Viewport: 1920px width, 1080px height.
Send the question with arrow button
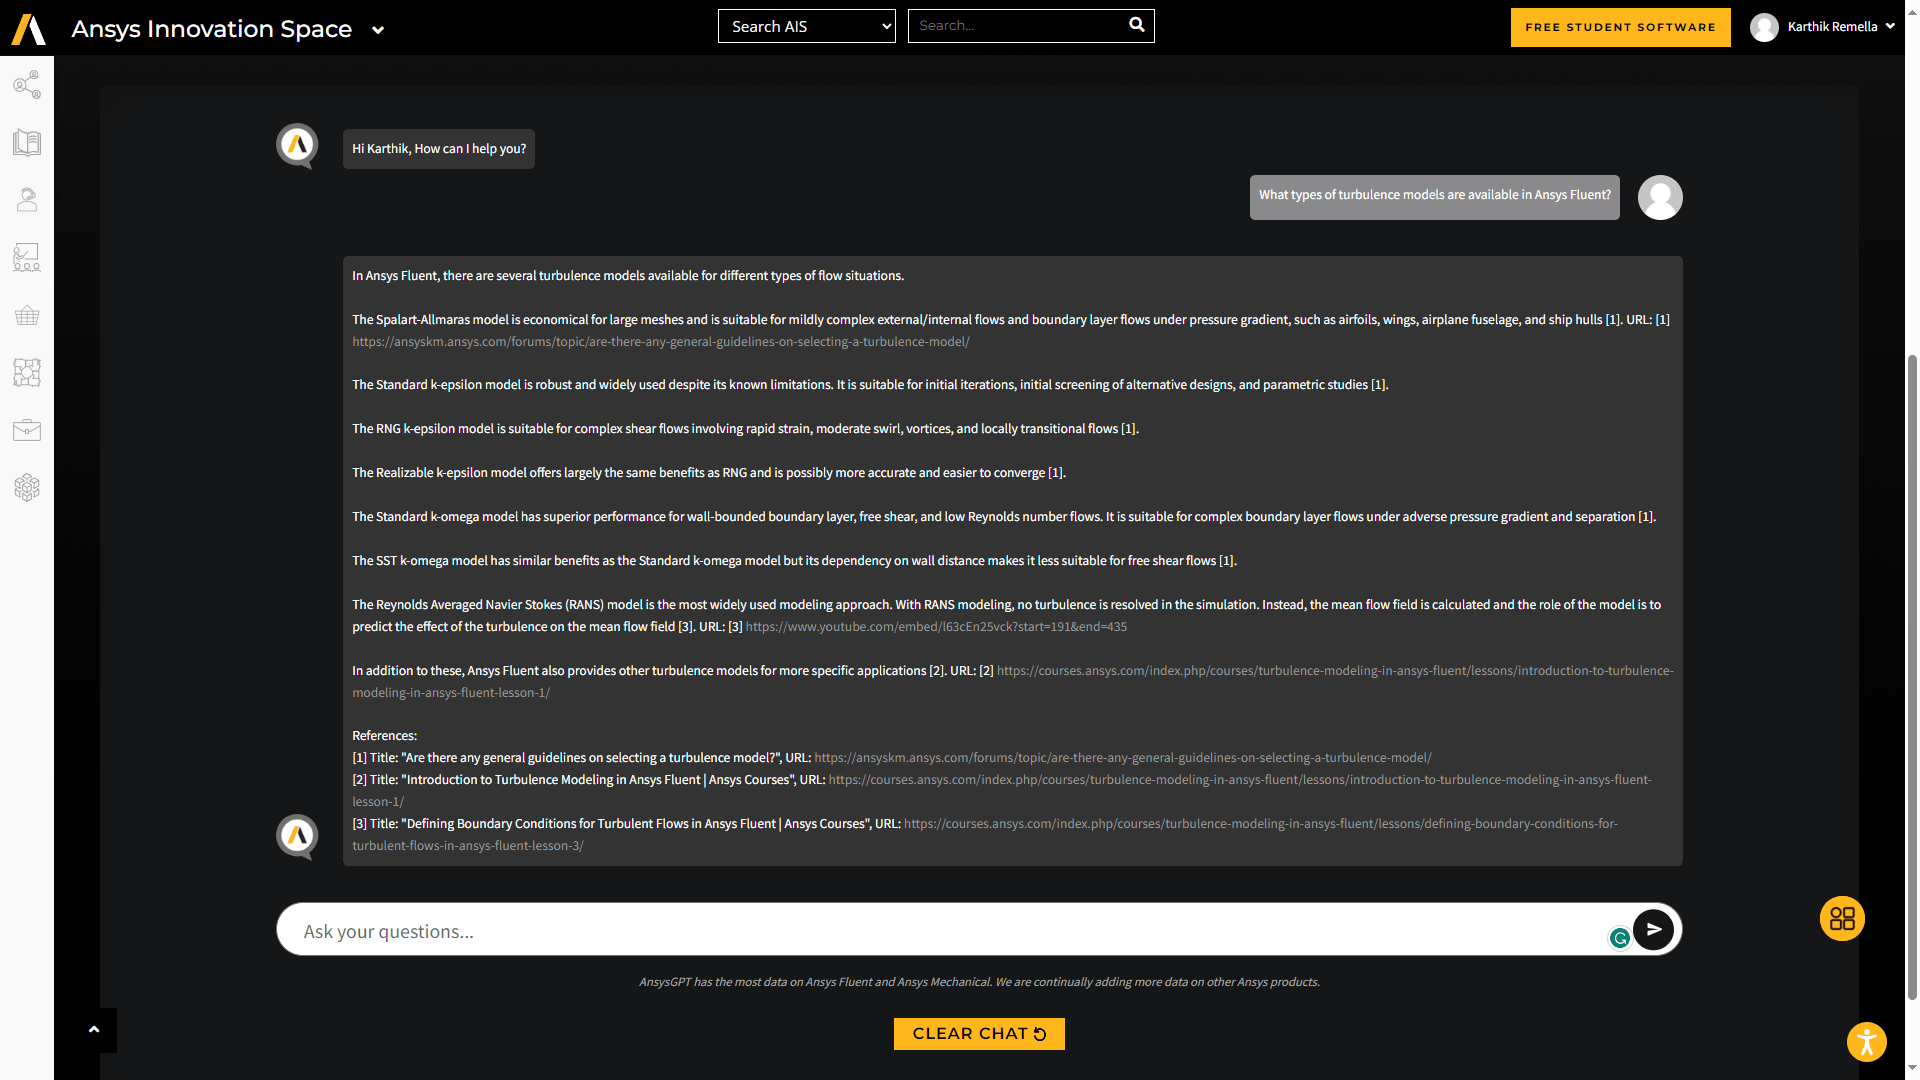pos(1654,930)
